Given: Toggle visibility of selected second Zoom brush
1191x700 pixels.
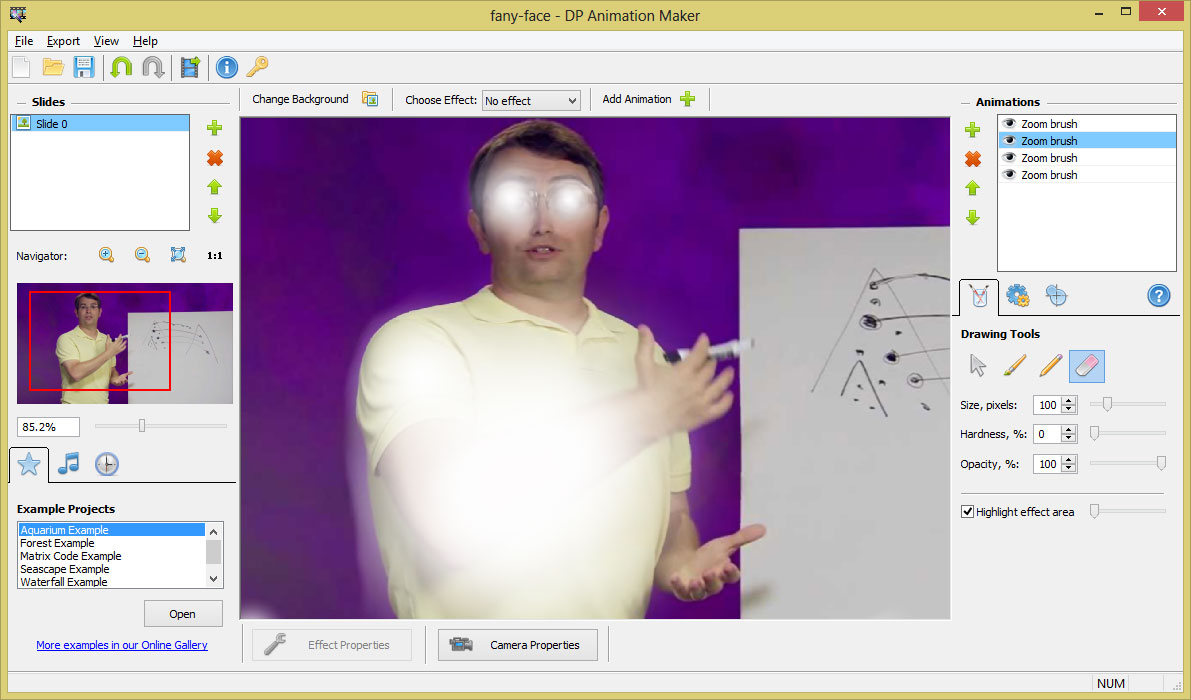Looking at the screenshot, I should tap(1009, 140).
